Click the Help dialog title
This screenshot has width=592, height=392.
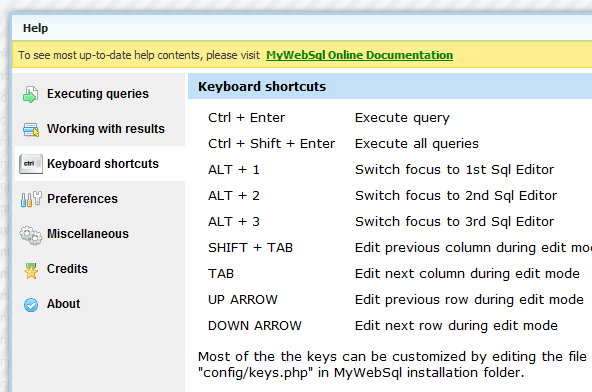[x=35, y=28]
